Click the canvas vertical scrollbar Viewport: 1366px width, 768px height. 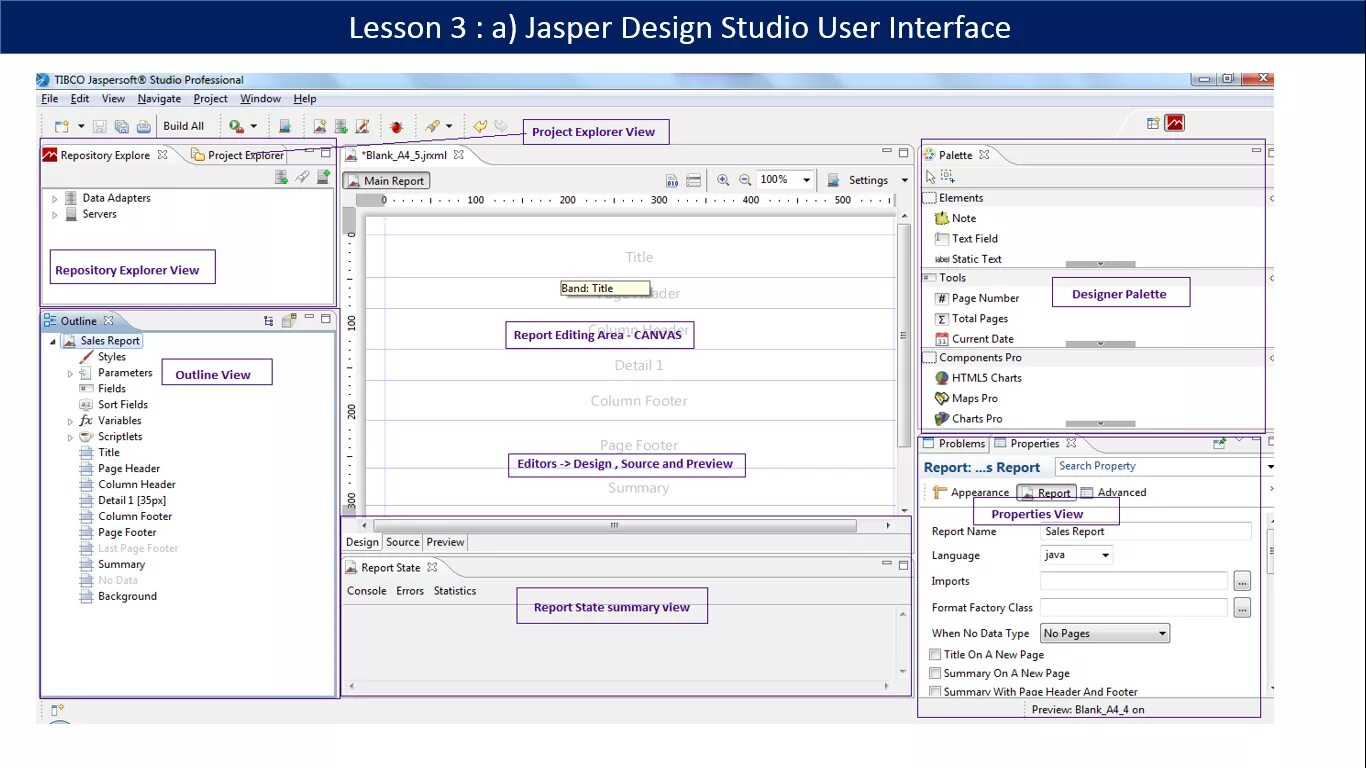(904, 335)
